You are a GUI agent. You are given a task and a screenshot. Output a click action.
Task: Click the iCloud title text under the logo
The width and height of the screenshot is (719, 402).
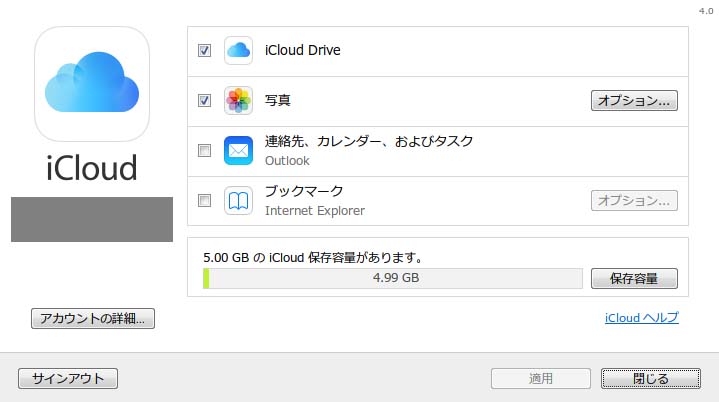[x=92, y=168]
